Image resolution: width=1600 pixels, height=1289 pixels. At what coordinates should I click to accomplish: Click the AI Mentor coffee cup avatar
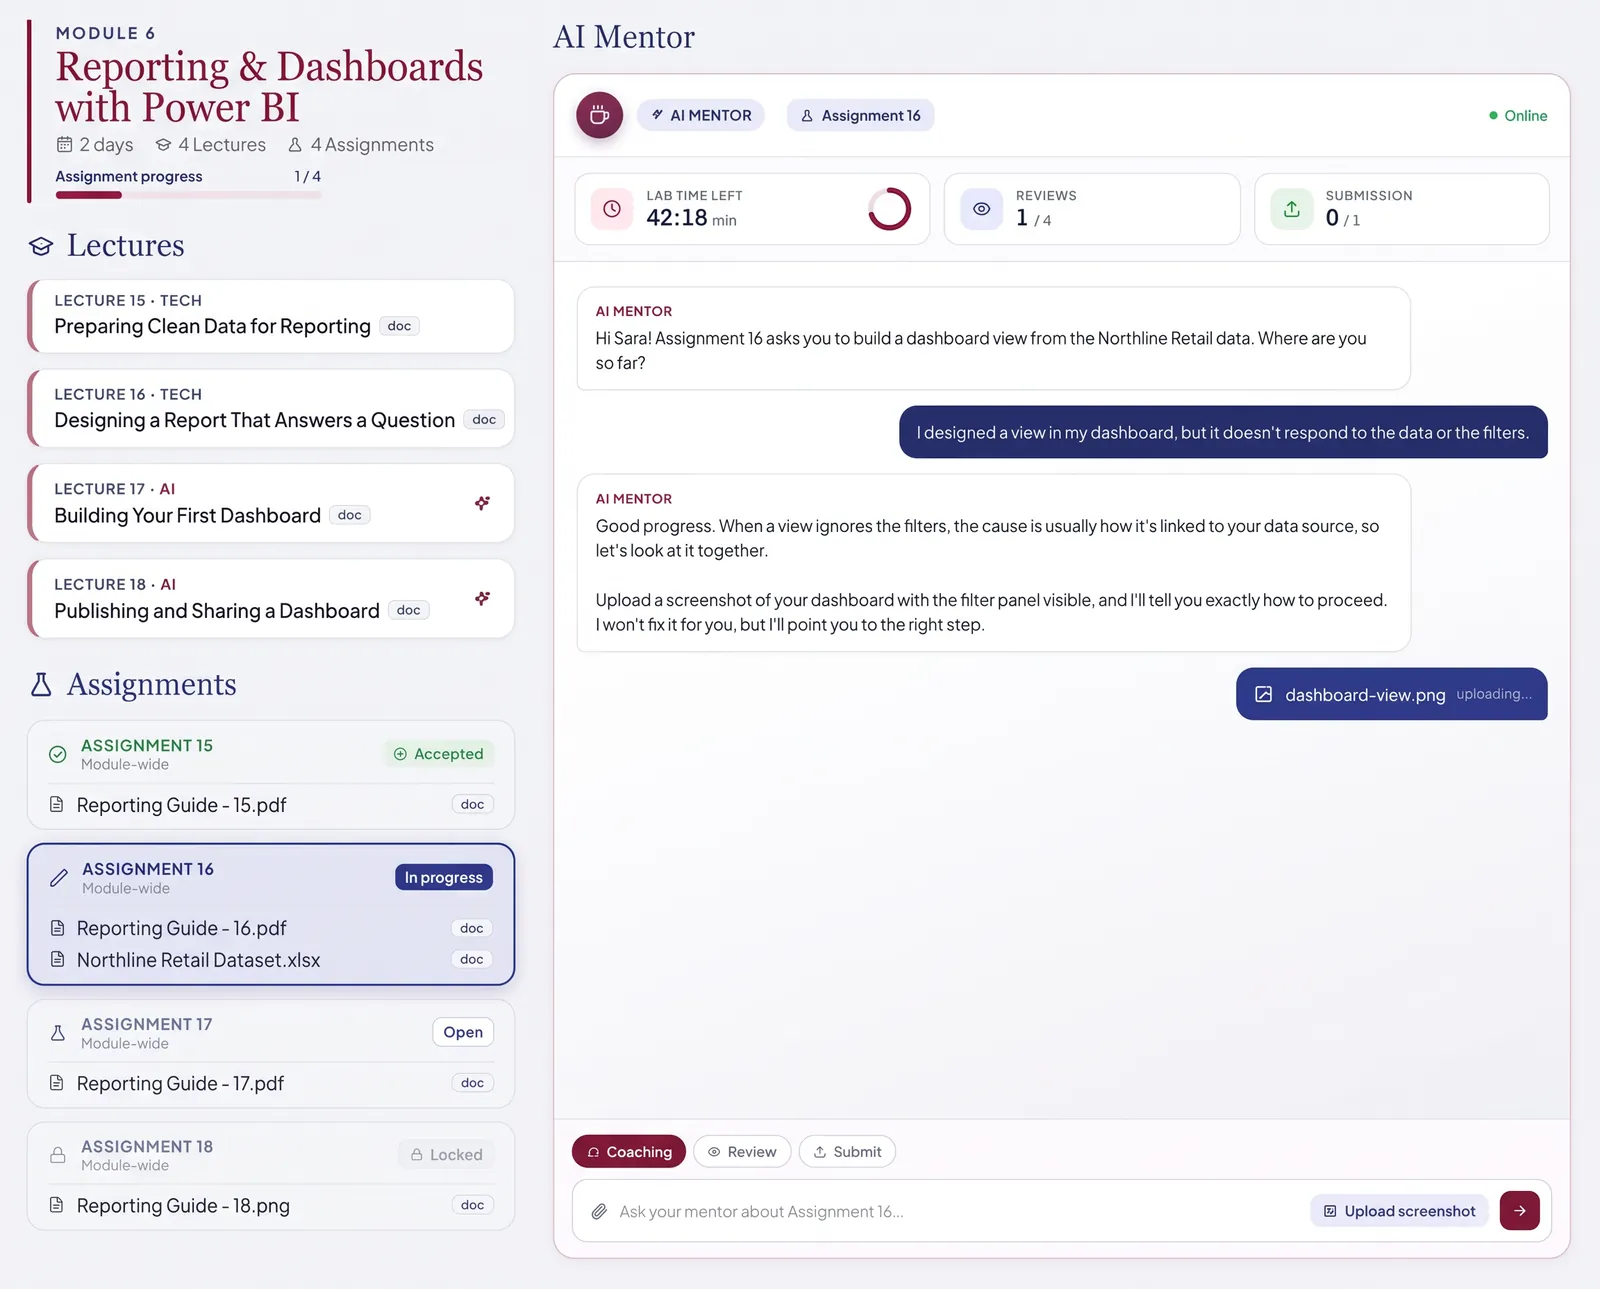[x=599, y=116]
